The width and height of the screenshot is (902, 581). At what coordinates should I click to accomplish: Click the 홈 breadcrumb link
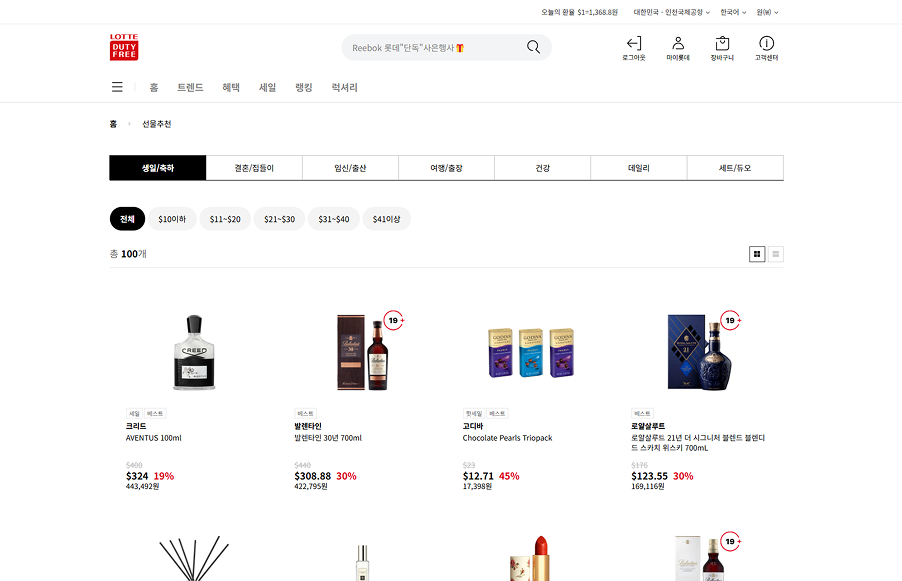pos(113,124)
